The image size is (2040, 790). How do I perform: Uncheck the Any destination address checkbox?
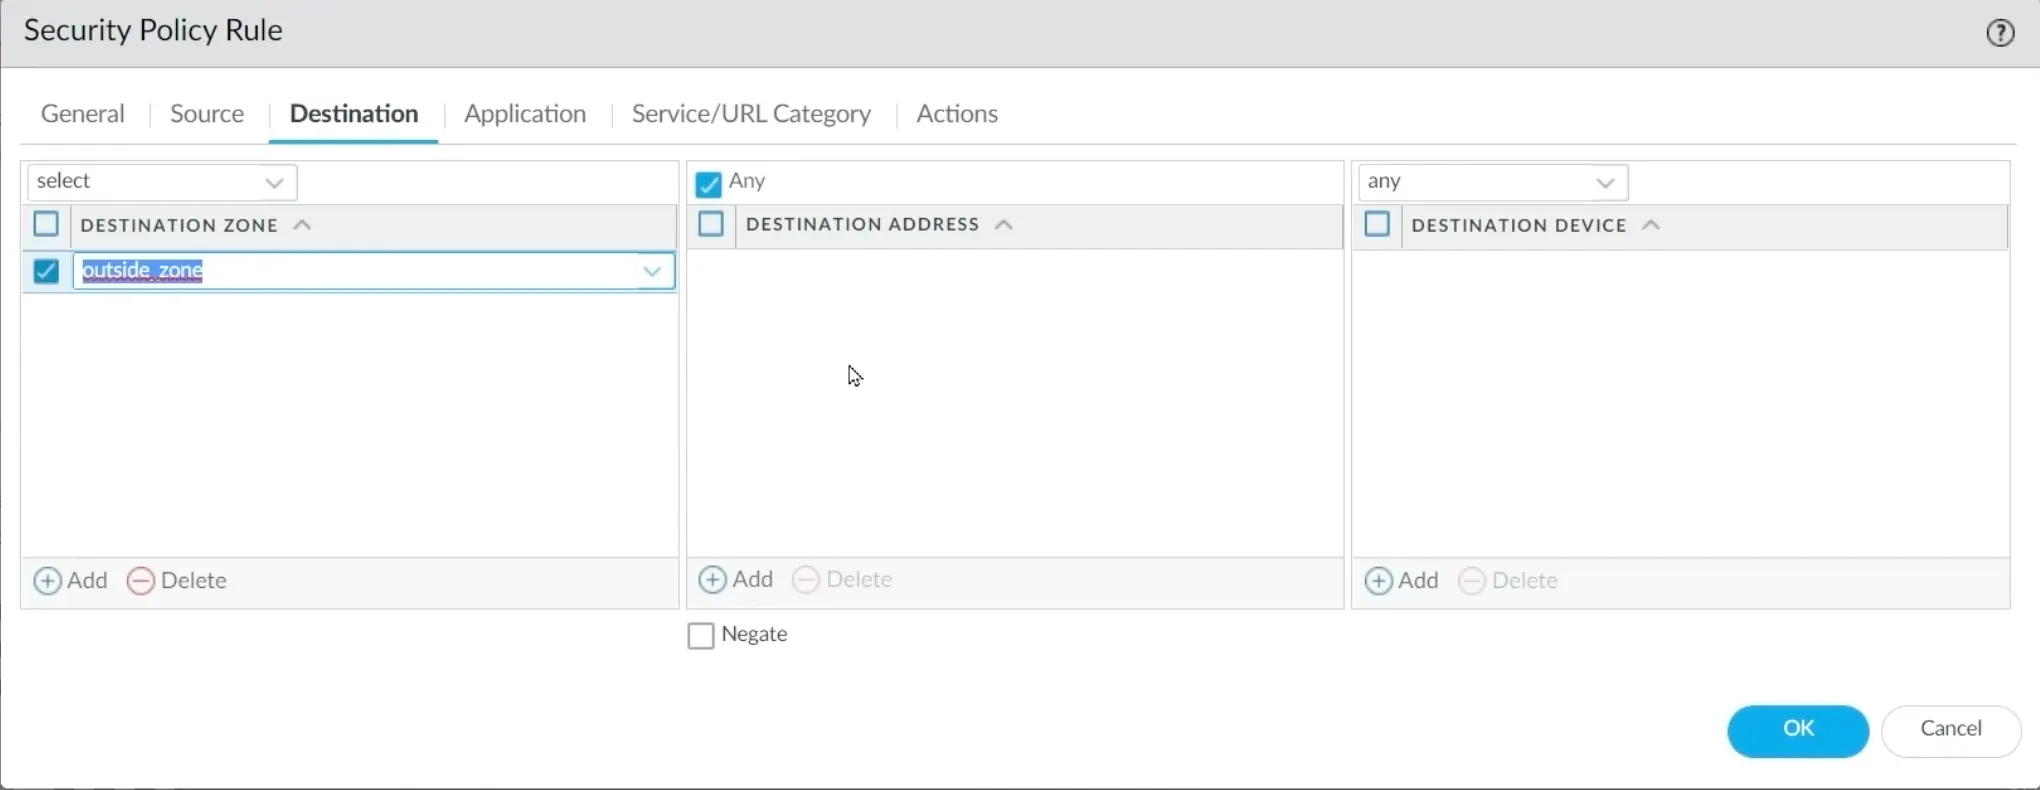tap(709, 185)
